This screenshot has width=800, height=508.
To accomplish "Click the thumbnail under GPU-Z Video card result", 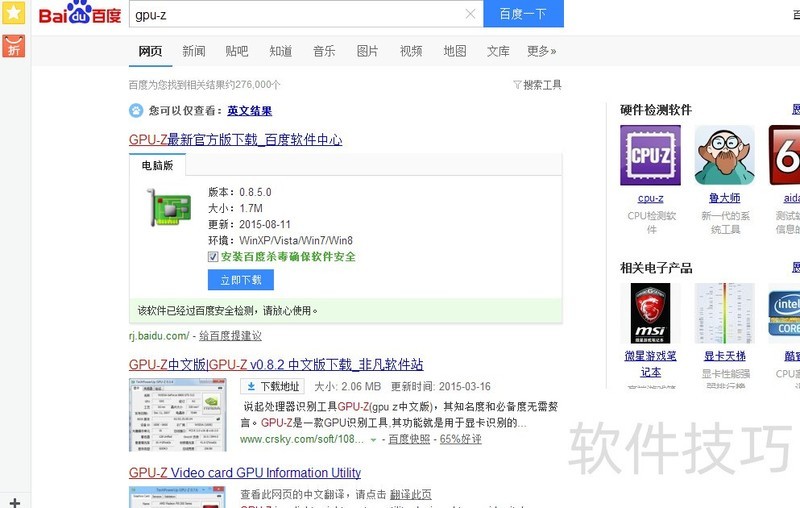I will click(x=178, y=497).
